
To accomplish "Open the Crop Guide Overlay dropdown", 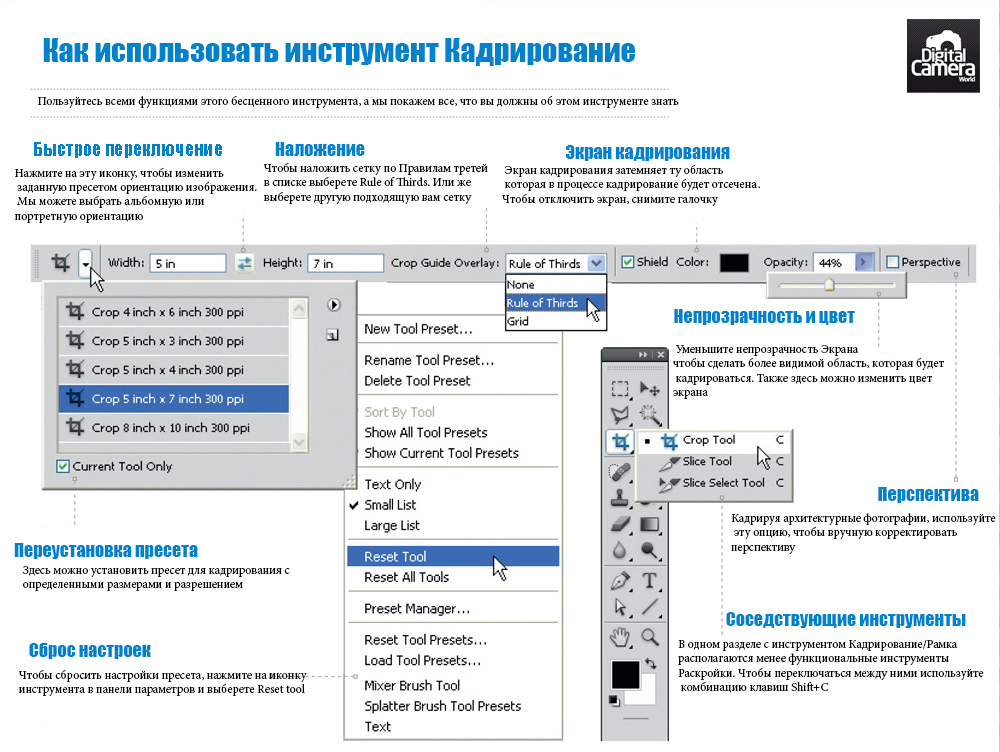I will (596, 264).
